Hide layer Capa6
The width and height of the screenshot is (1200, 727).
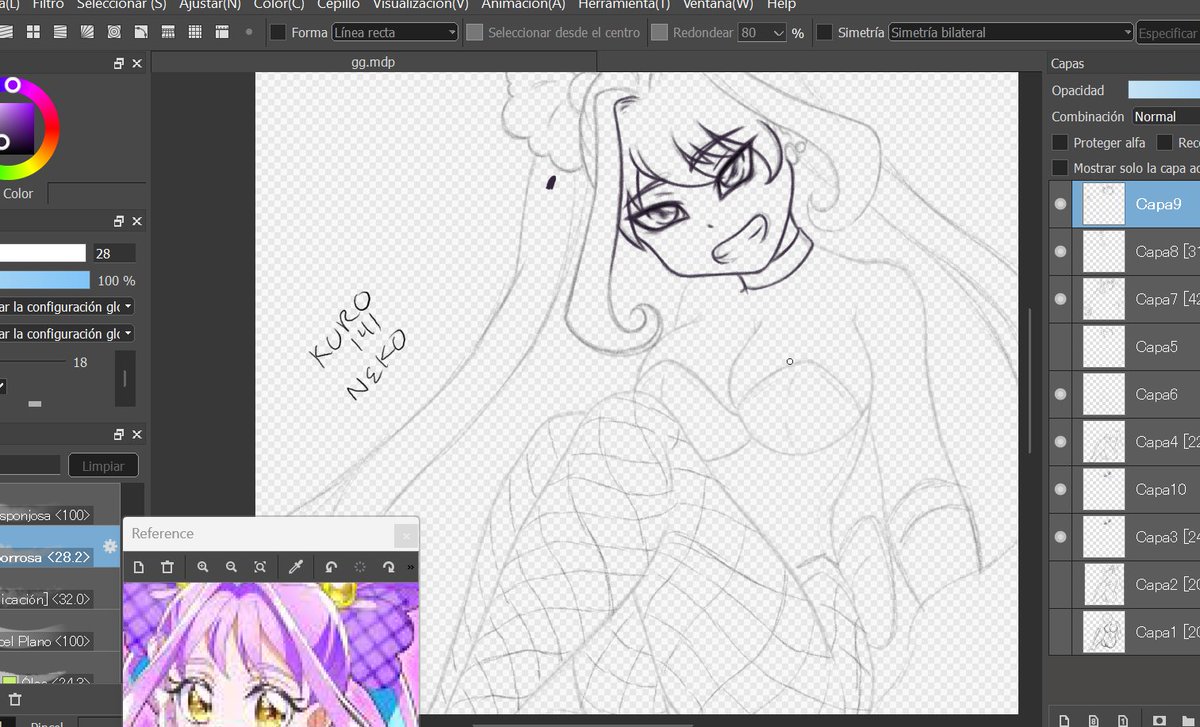click(1060, 394)
